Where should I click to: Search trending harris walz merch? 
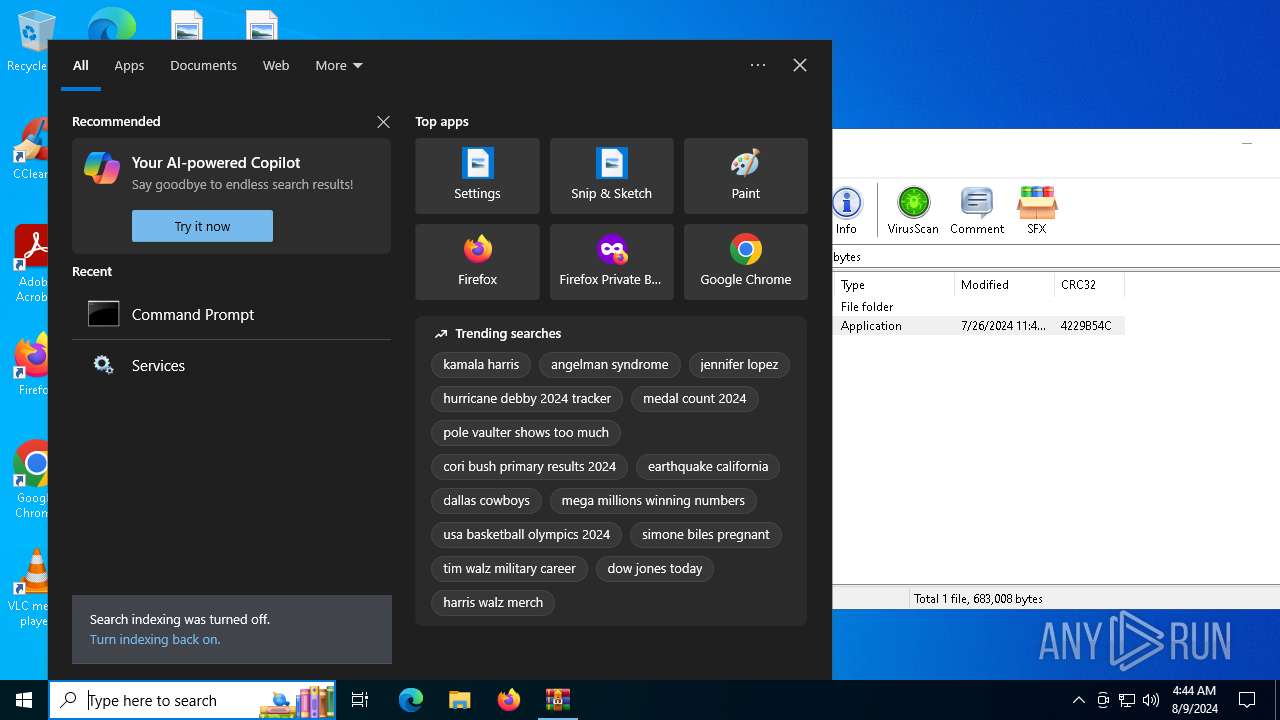493,603
